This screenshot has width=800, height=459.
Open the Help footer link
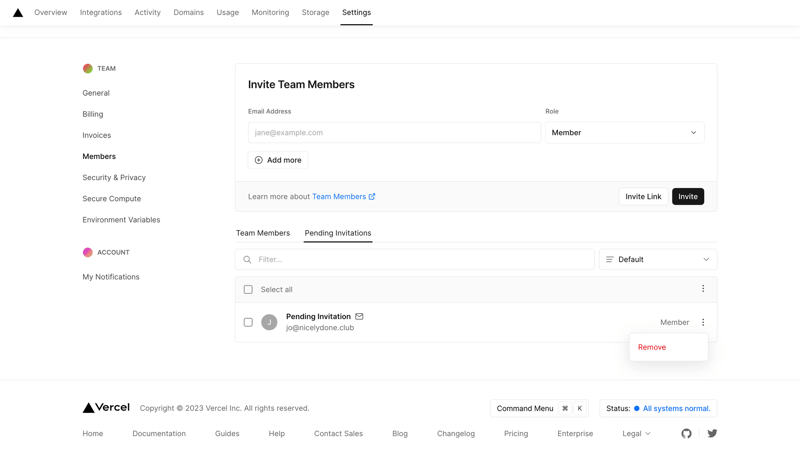point(277,434)
